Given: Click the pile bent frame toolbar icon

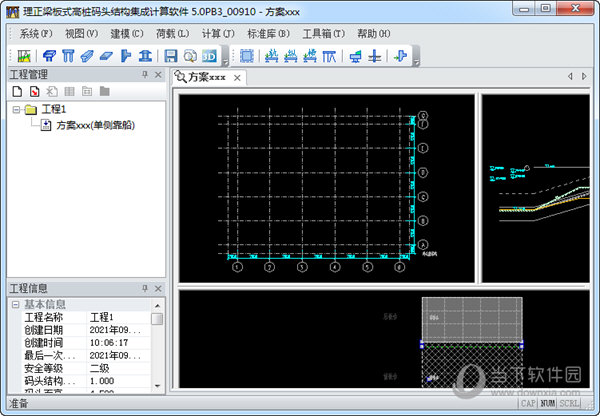Looking at the screenshot, I should pos(329,56).
